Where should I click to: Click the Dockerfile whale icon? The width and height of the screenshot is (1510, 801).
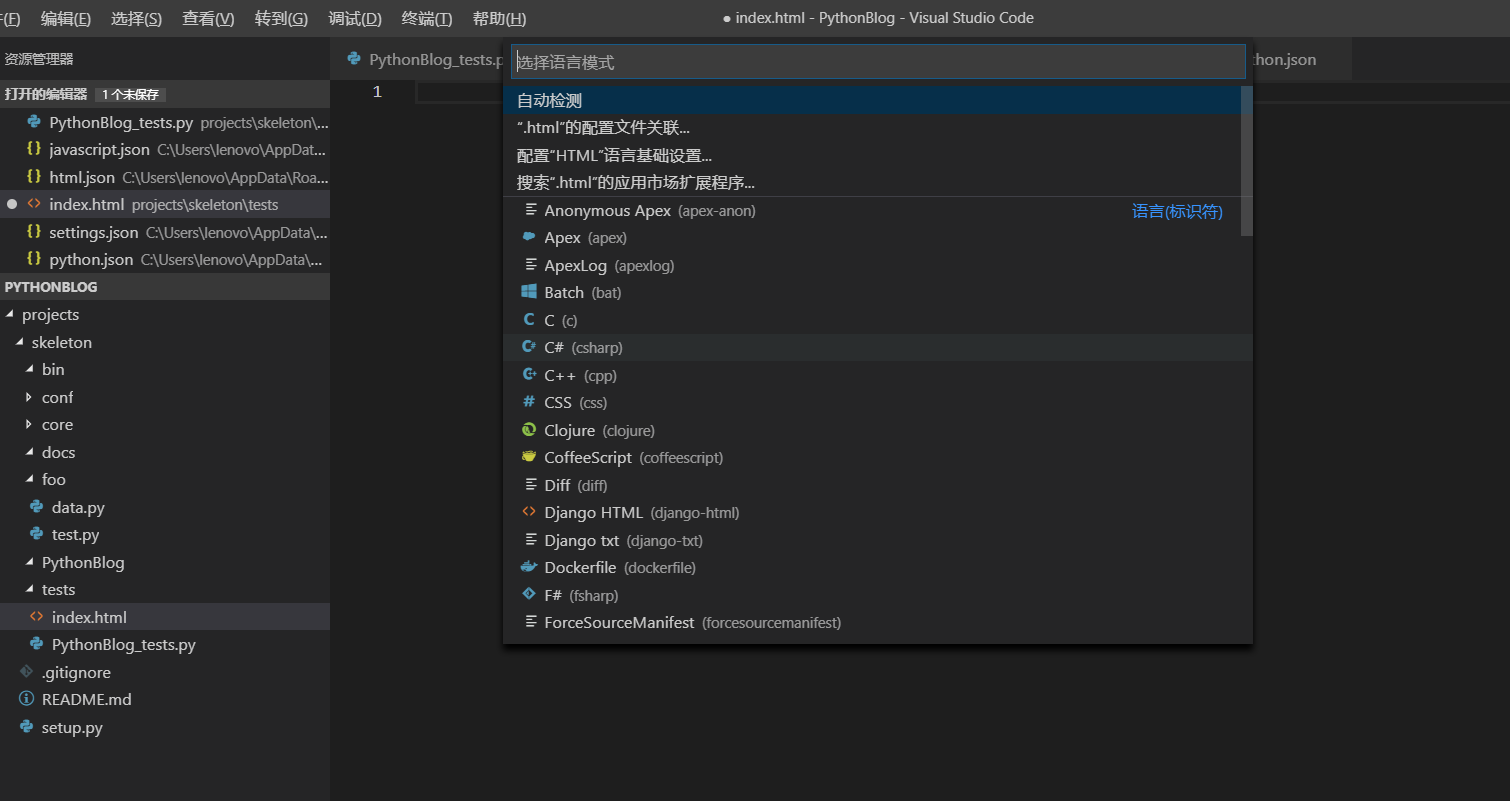[x=529, y=567]
